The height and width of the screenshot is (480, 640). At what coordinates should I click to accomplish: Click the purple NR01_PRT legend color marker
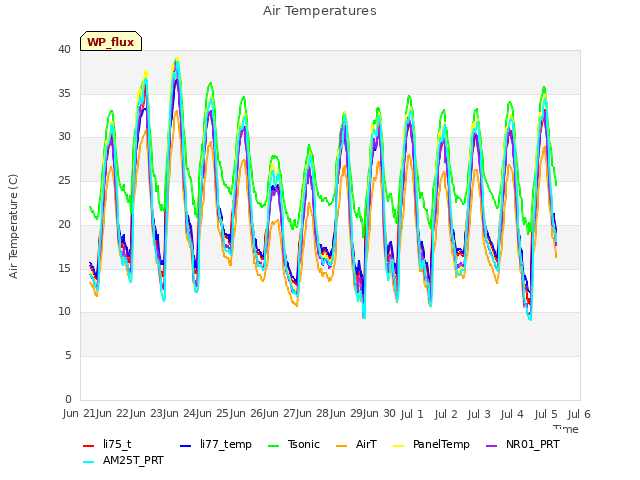click(492, 446)
